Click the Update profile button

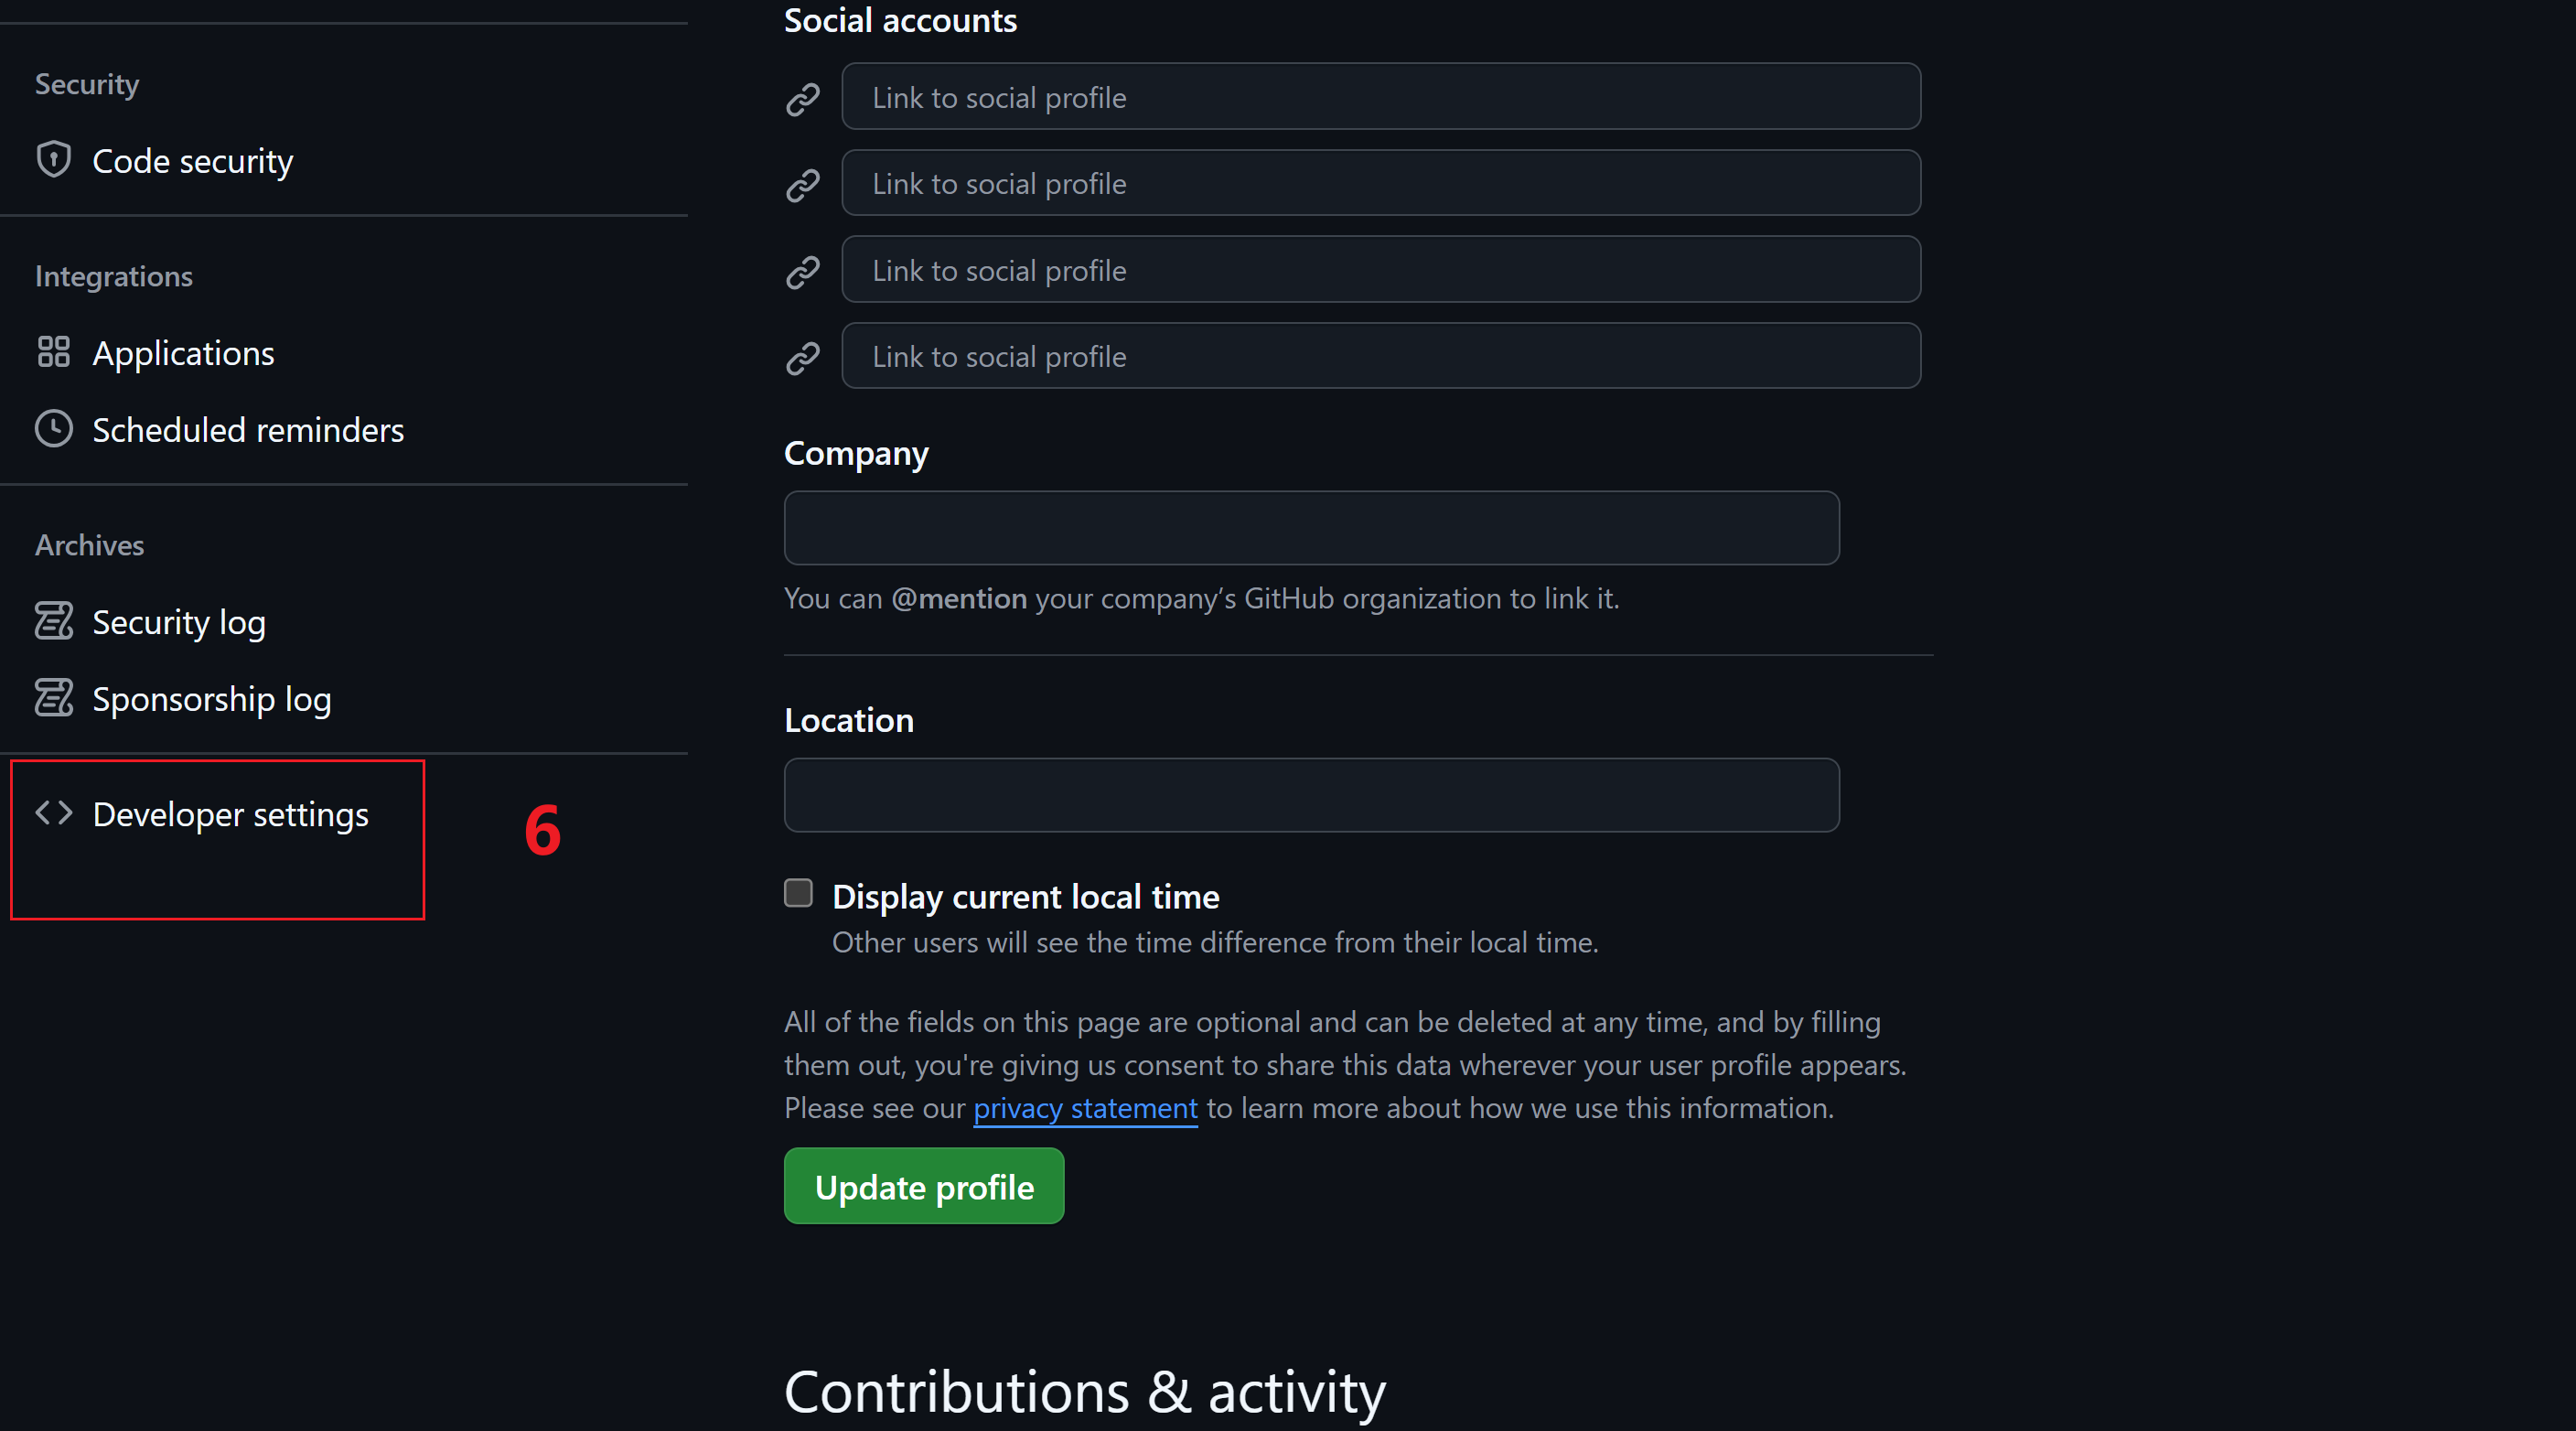(923, 1186)
